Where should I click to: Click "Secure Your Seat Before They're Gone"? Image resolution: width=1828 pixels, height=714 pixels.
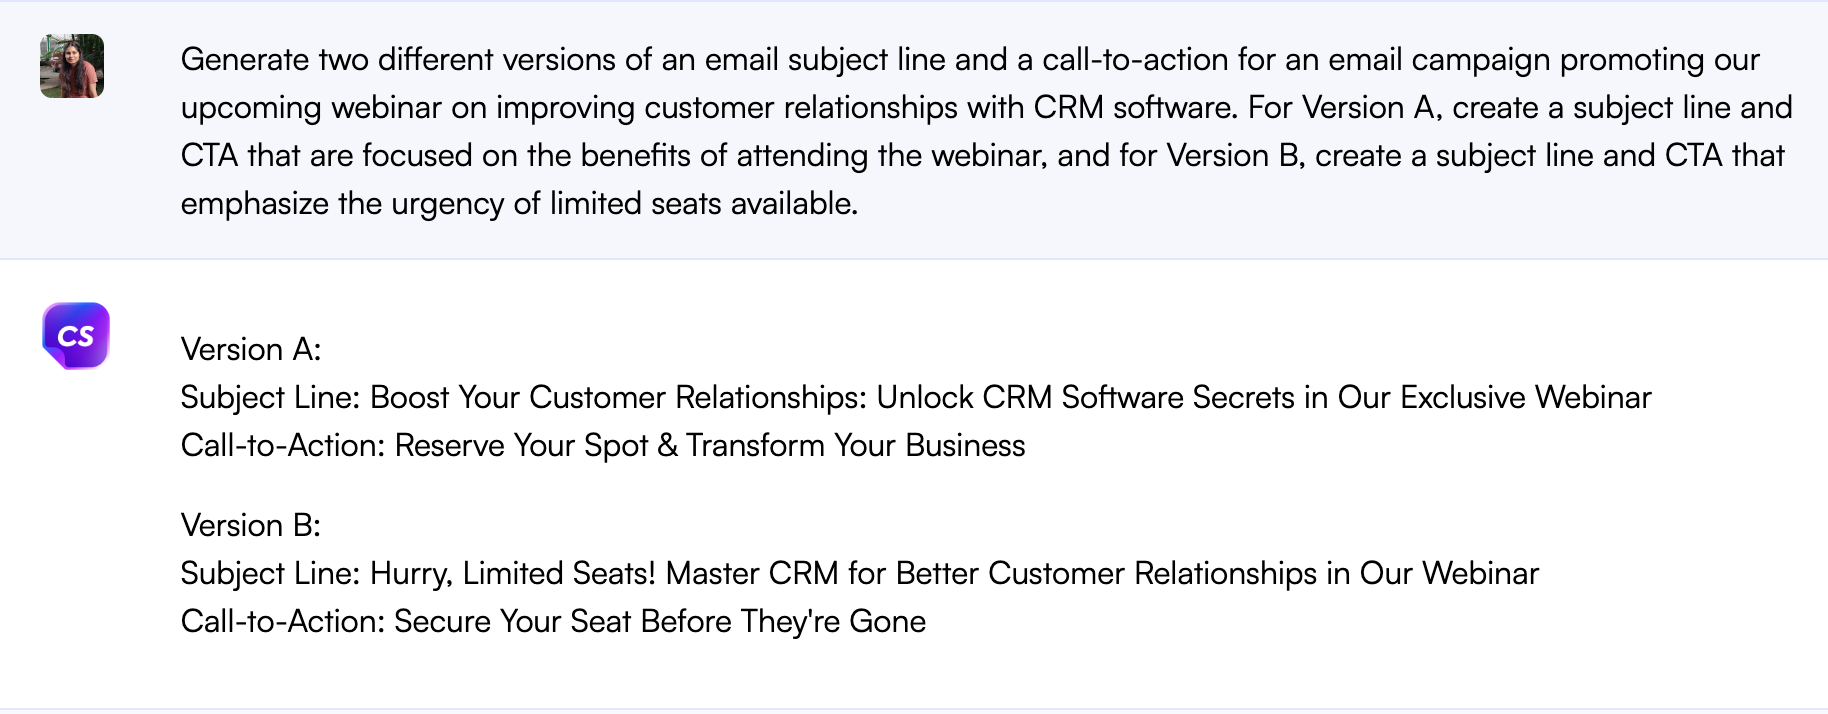pos(660,621)
